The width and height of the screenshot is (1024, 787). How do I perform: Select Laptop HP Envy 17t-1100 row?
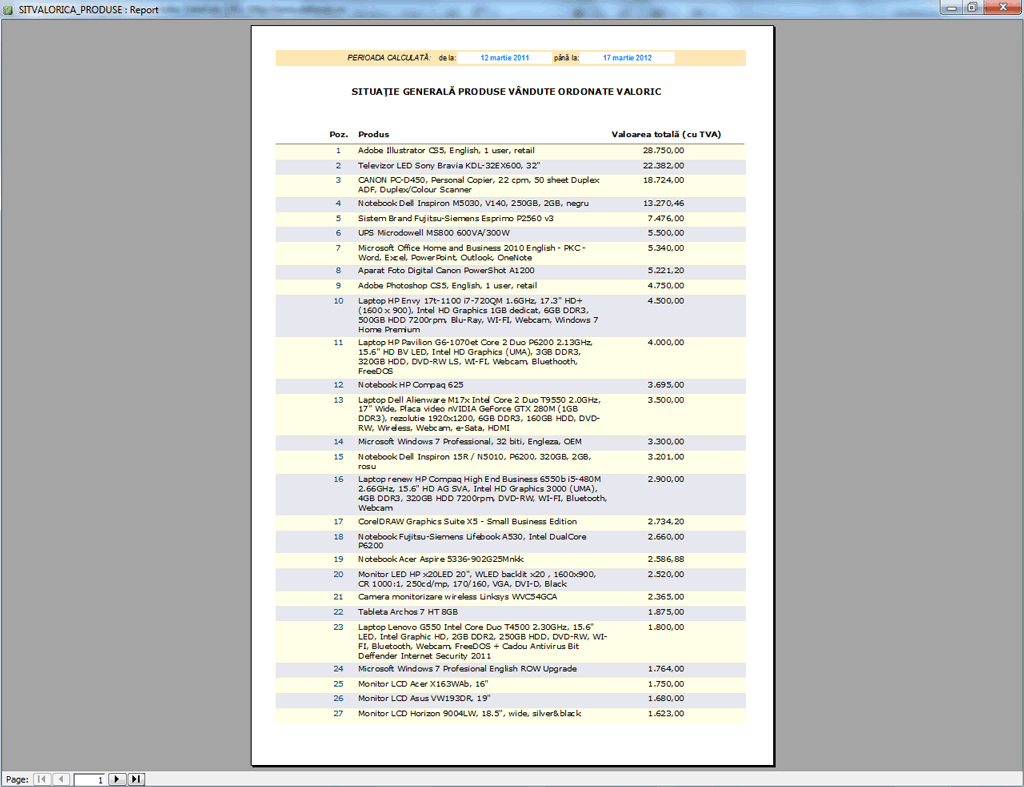pyautogui.click(x=510, y=315)
